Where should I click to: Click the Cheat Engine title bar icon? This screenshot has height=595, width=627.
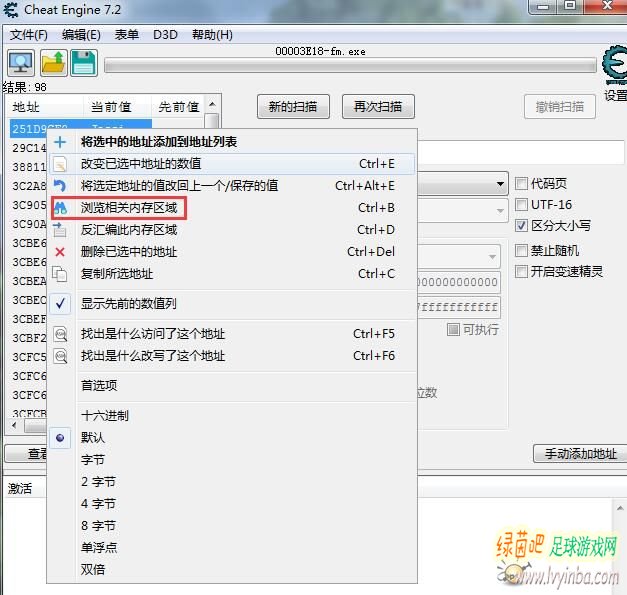[11, 10]
